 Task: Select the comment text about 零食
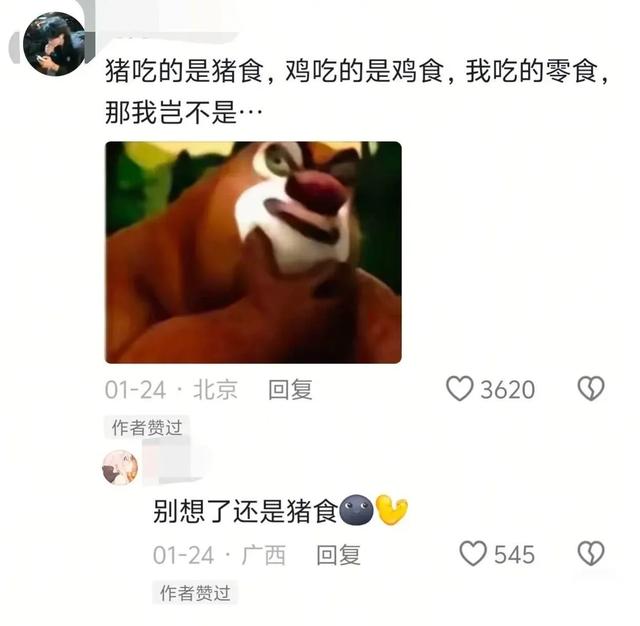click(357, 92)
